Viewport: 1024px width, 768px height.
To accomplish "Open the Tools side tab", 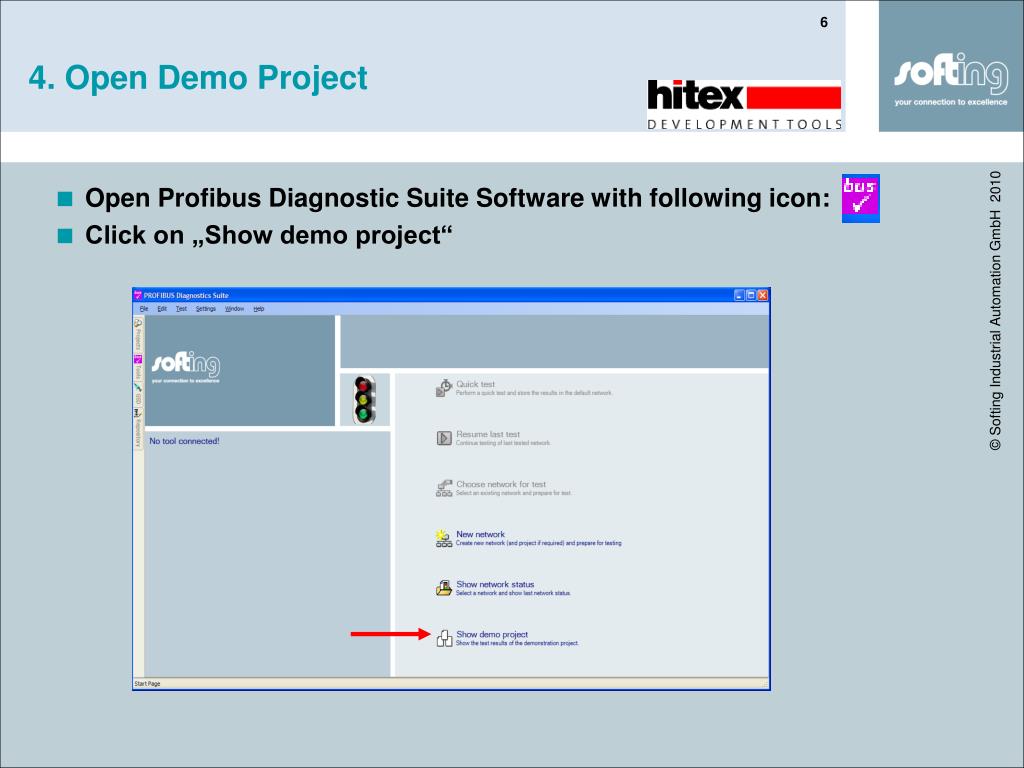I will pyautogui.click(x=138, y=368).
